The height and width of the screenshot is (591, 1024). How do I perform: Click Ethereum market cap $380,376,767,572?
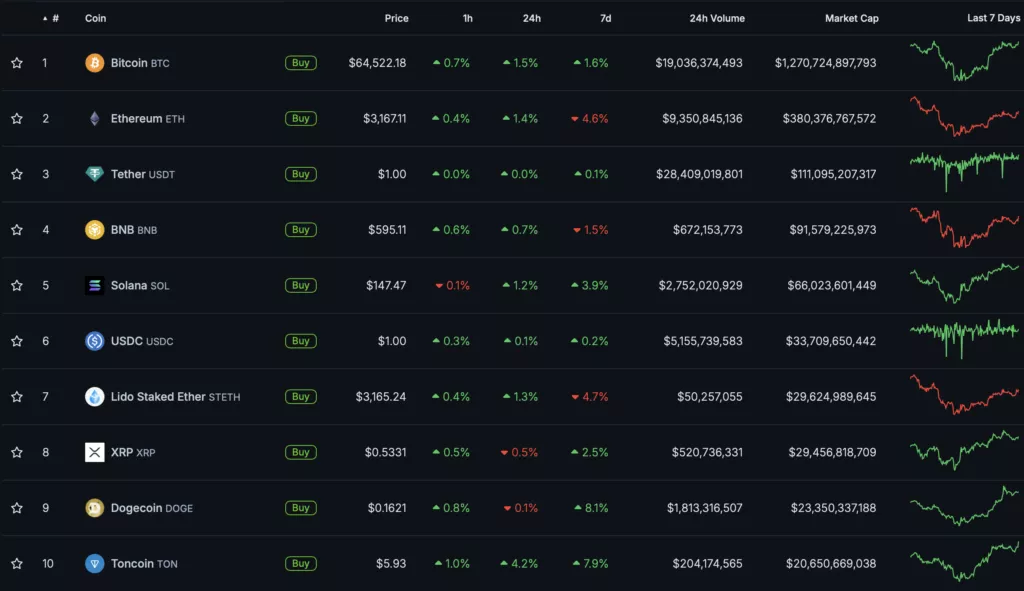pyautogui.click(x=829, y=118)
